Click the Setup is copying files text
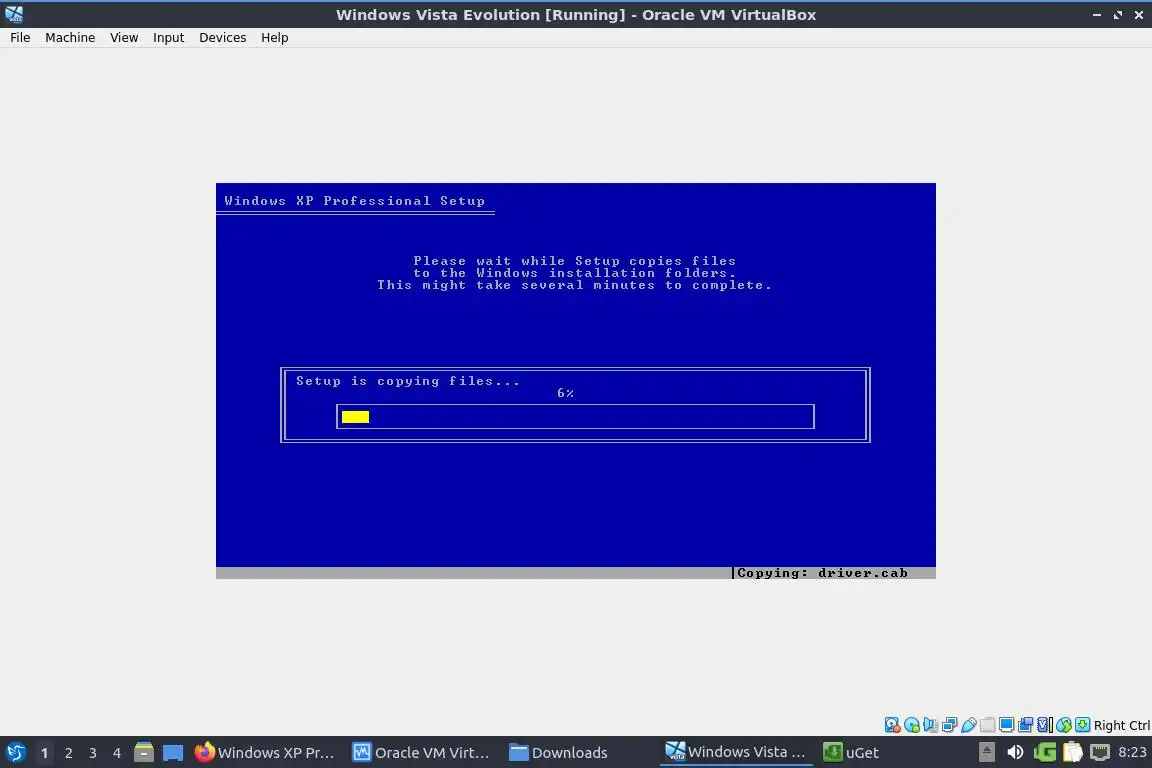Image resolution: width=1152 pixels, height=768 pixels. (408, 381)
